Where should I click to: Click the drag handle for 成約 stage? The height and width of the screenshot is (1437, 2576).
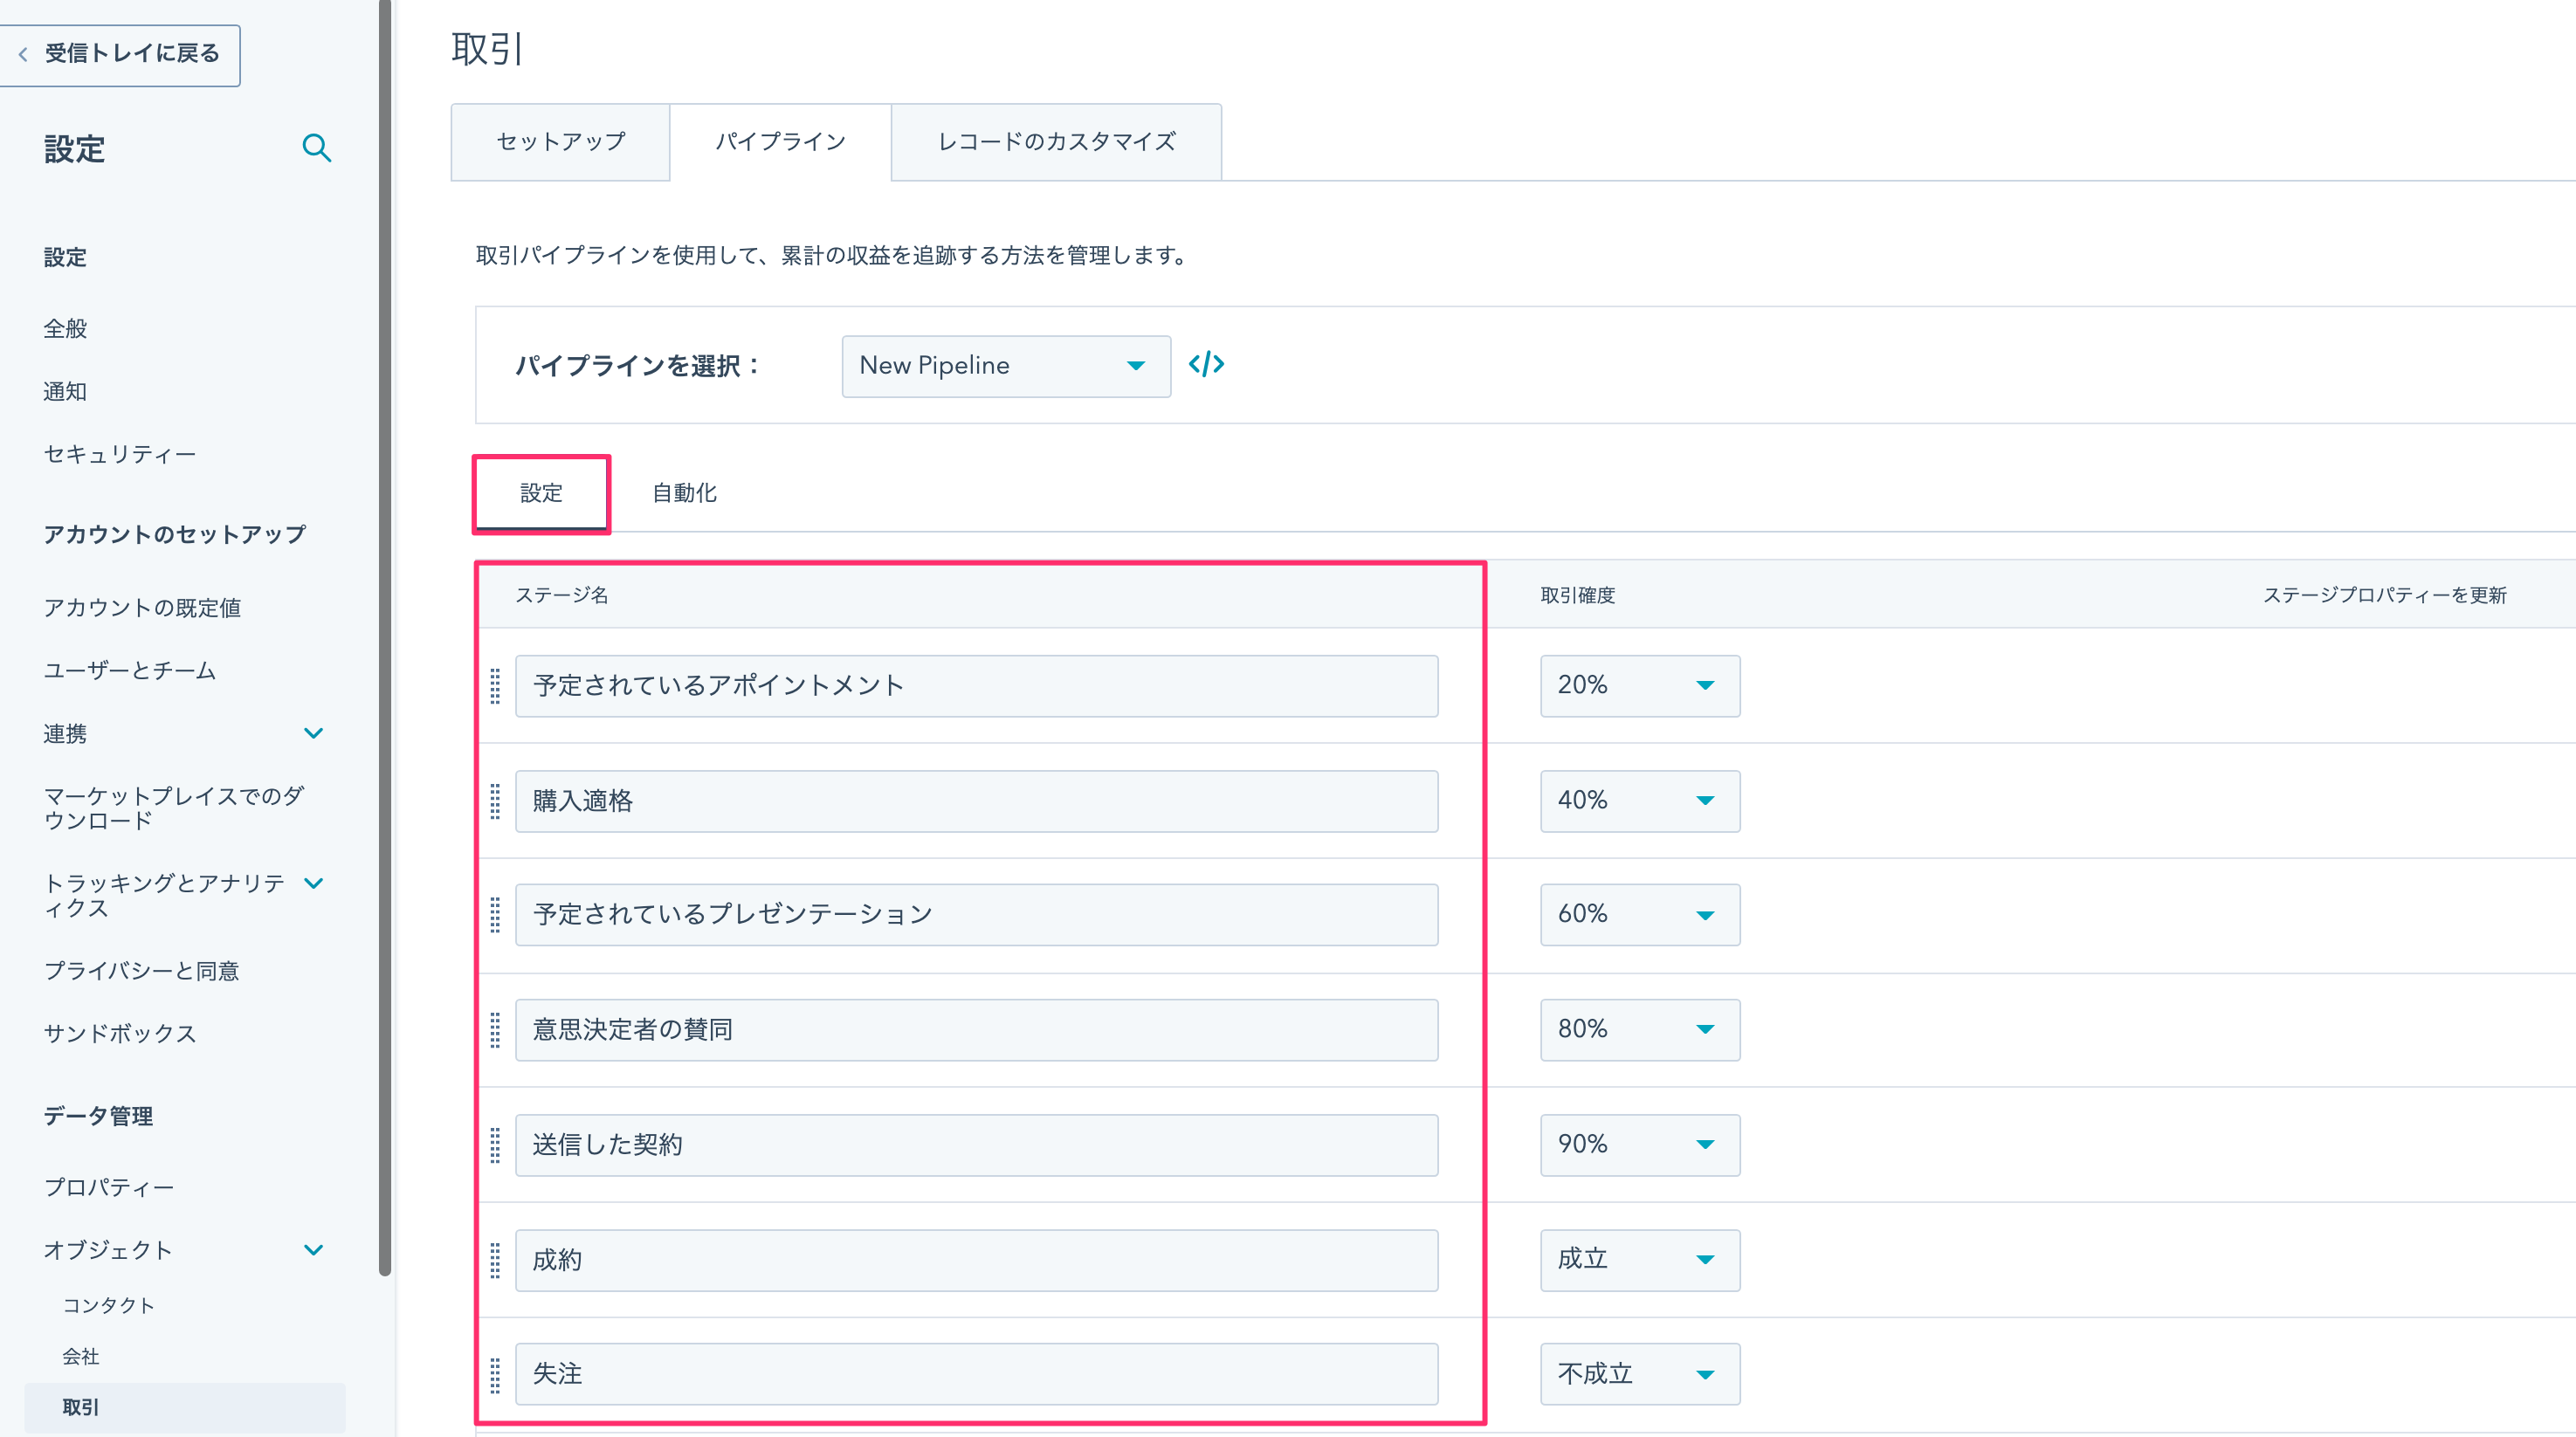click(x=495, y=1260)
